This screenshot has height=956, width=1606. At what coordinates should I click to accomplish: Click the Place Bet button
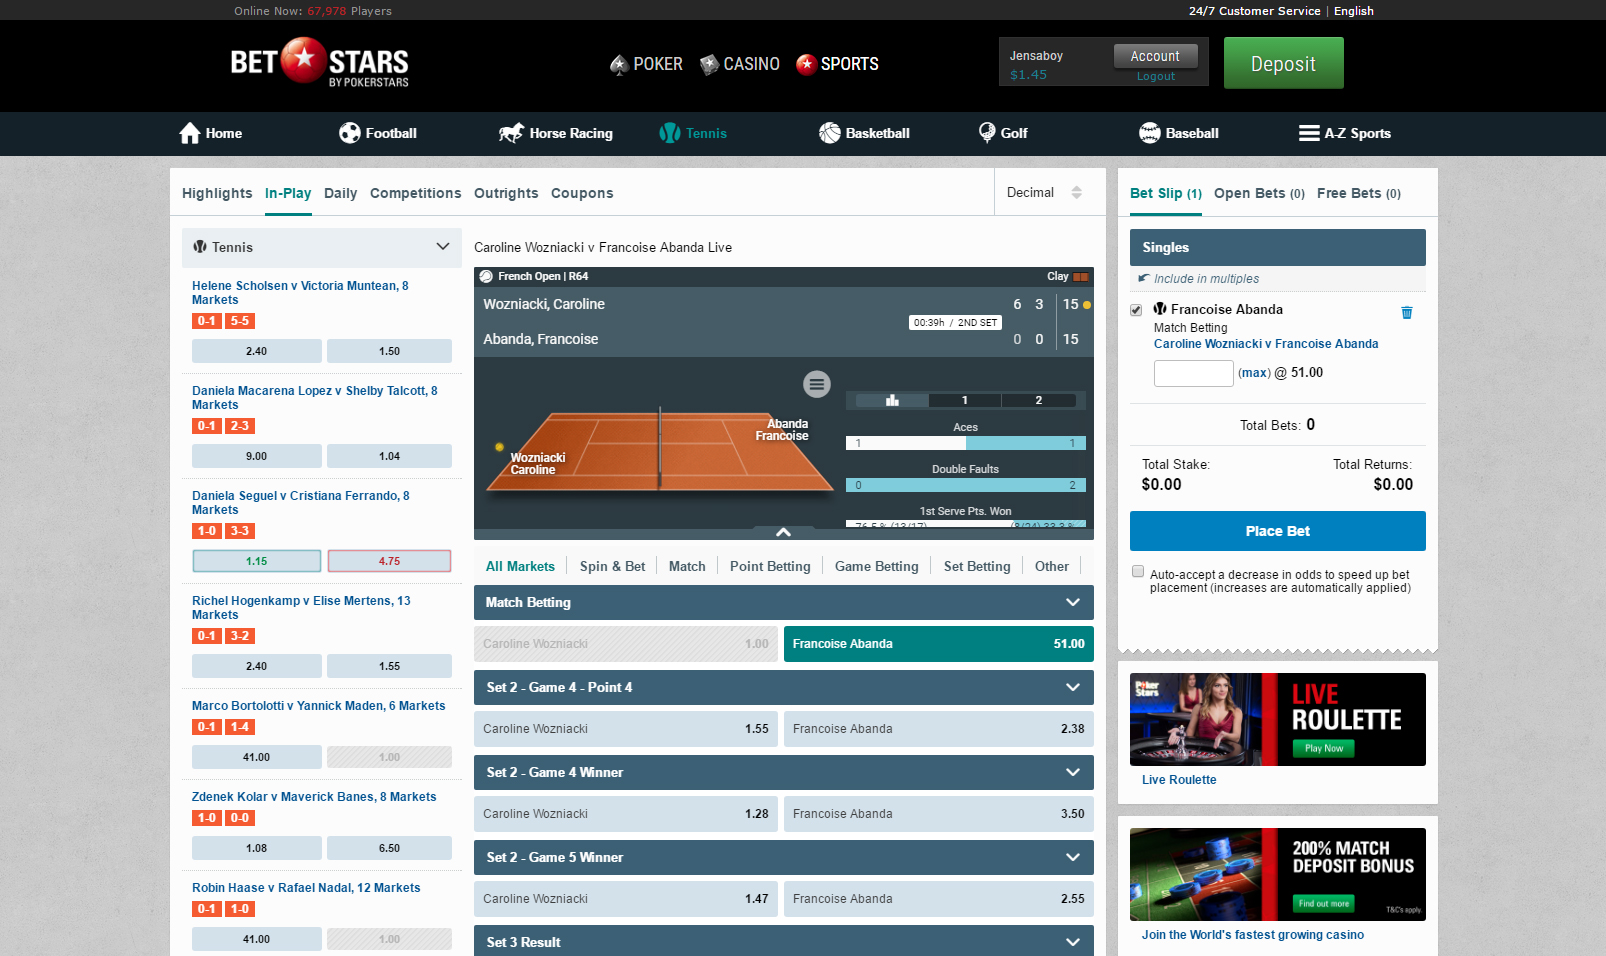coord(1278,531)
